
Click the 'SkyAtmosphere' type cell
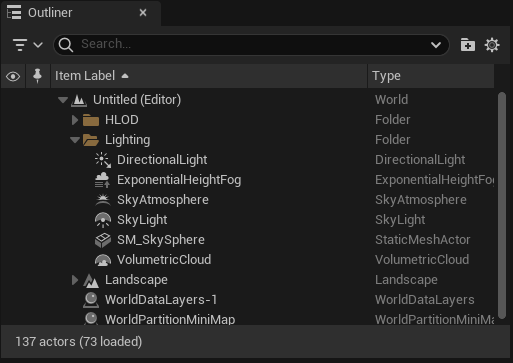pyautogui.click(x=421, y=200)
